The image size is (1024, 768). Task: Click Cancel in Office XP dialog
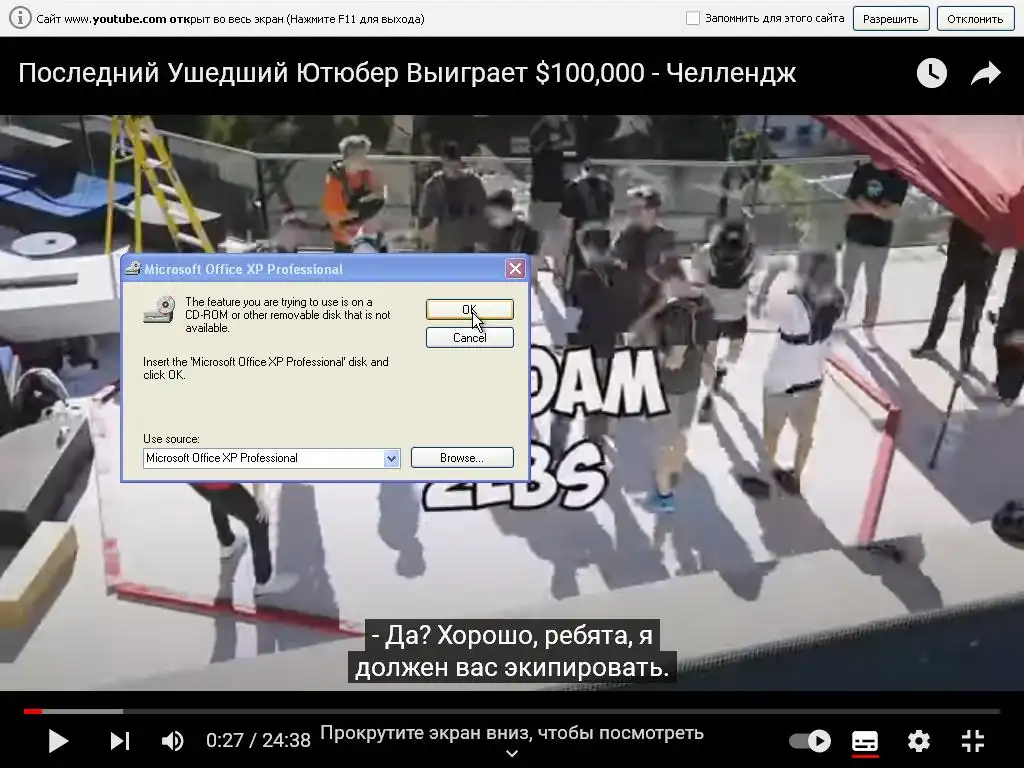point(470,338)
